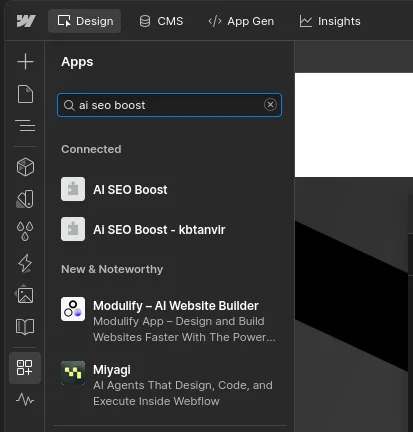The image size is (413, 432).
Task: Click the Miyagi description text
Action: tap(183, 393)
